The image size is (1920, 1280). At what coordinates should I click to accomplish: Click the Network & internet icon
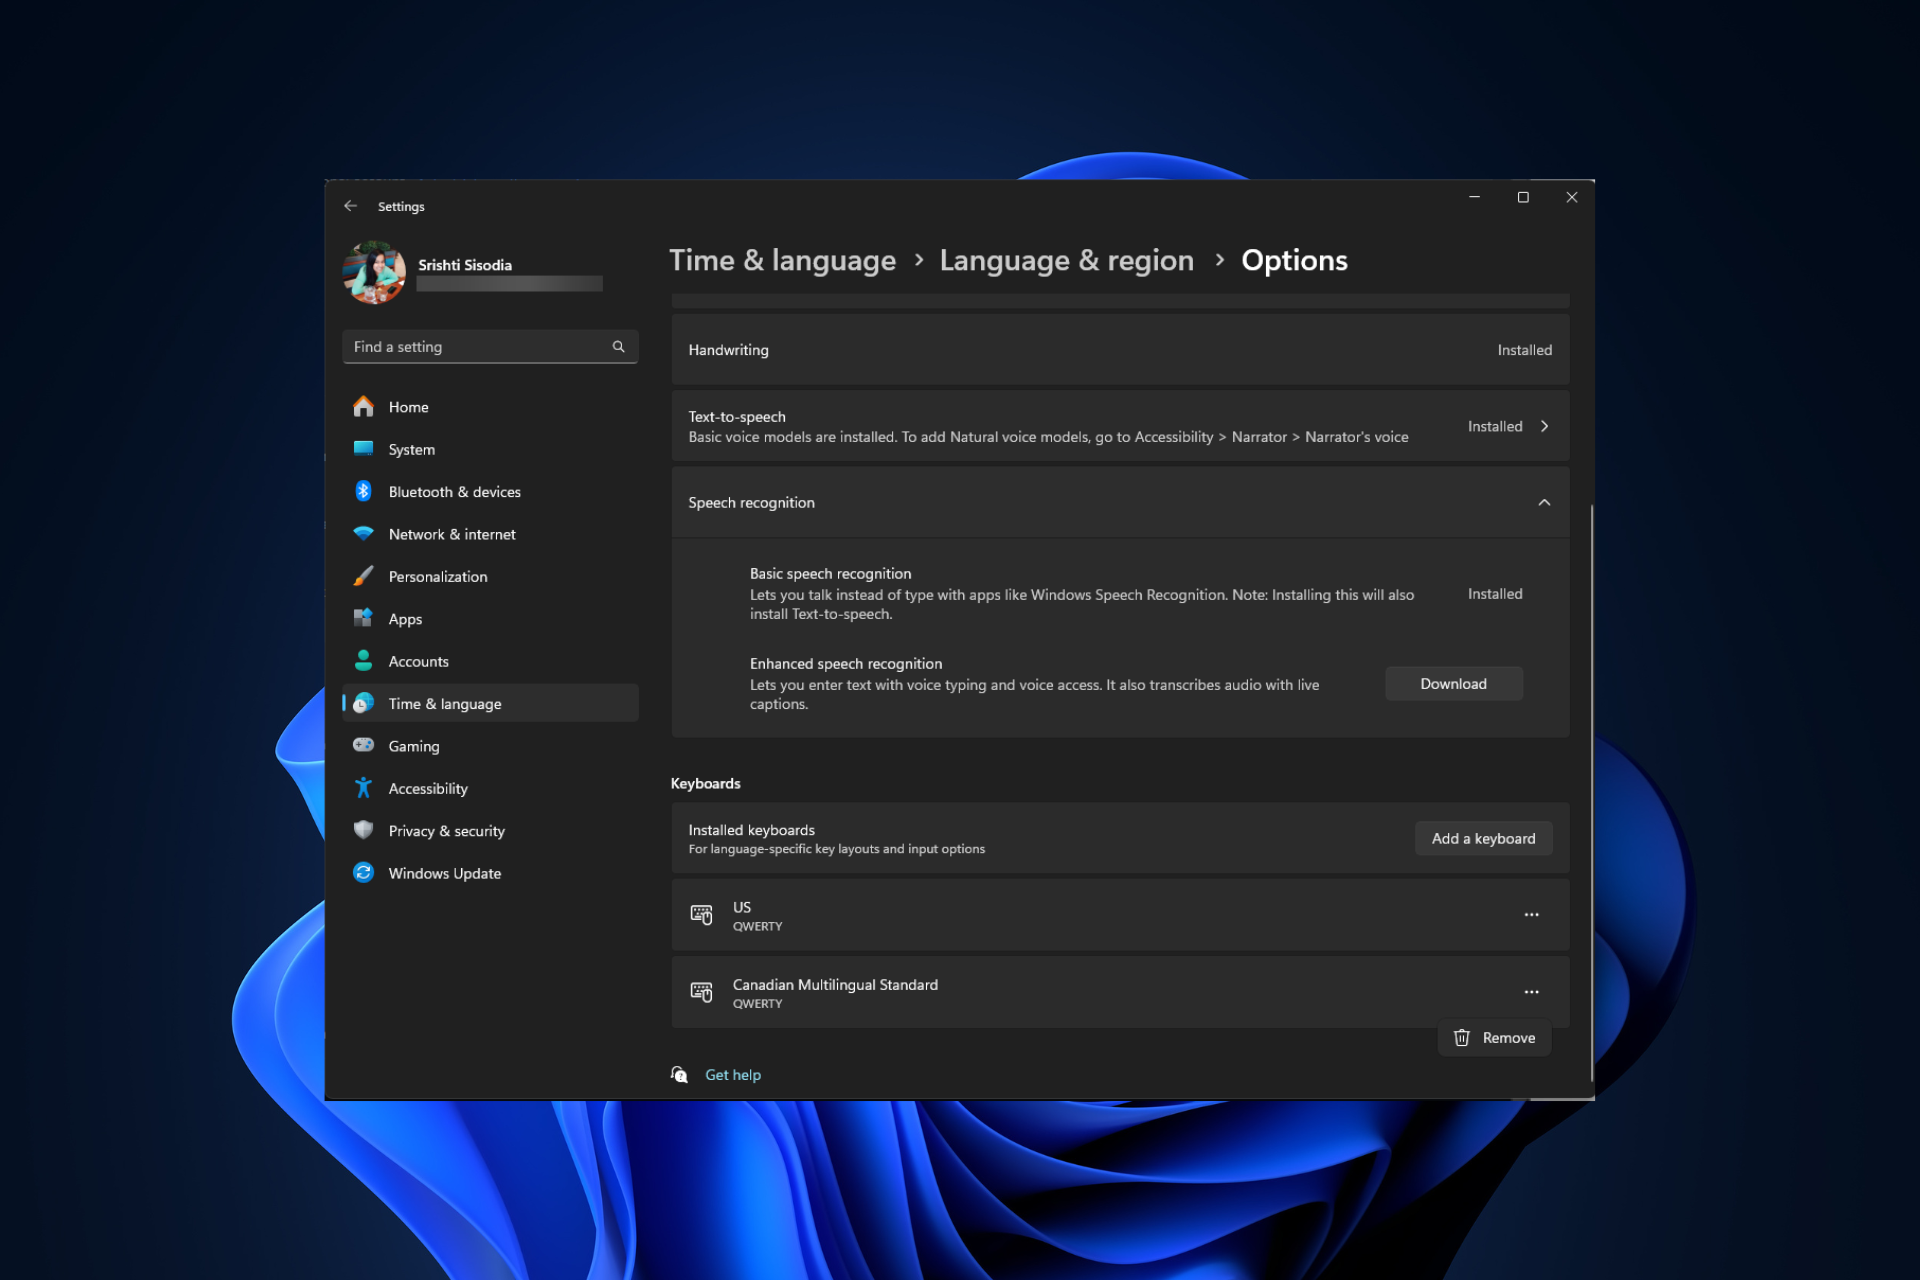click(366, 533)
